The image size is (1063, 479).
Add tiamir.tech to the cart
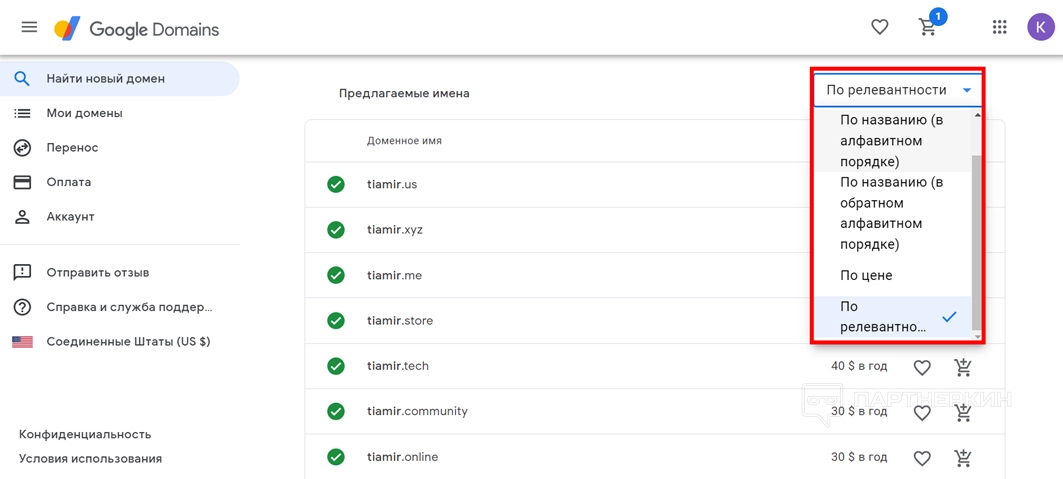pos(963,367)
